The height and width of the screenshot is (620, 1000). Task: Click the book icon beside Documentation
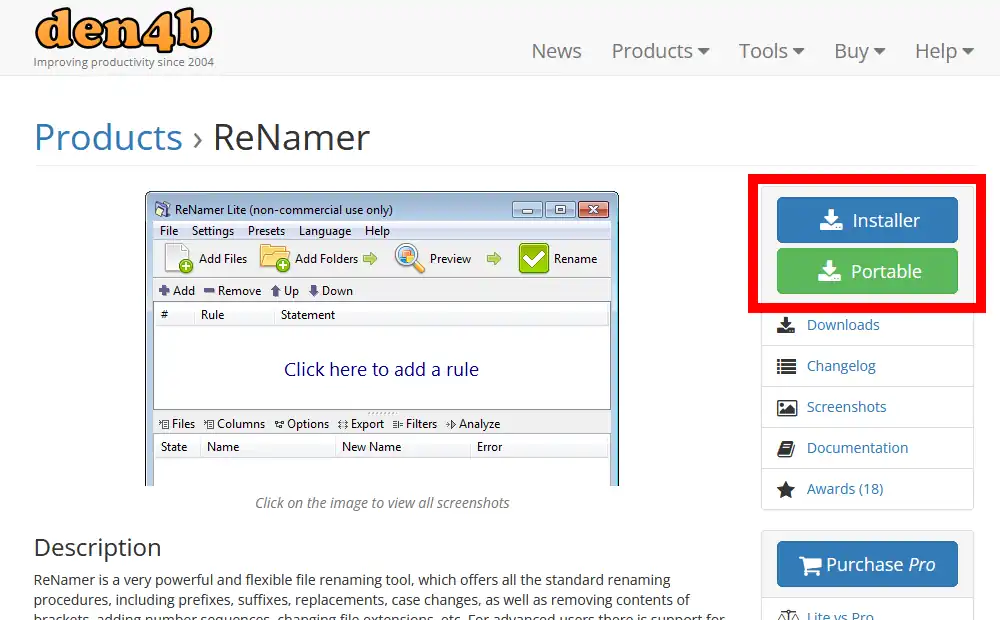click(x=787, y=448)
